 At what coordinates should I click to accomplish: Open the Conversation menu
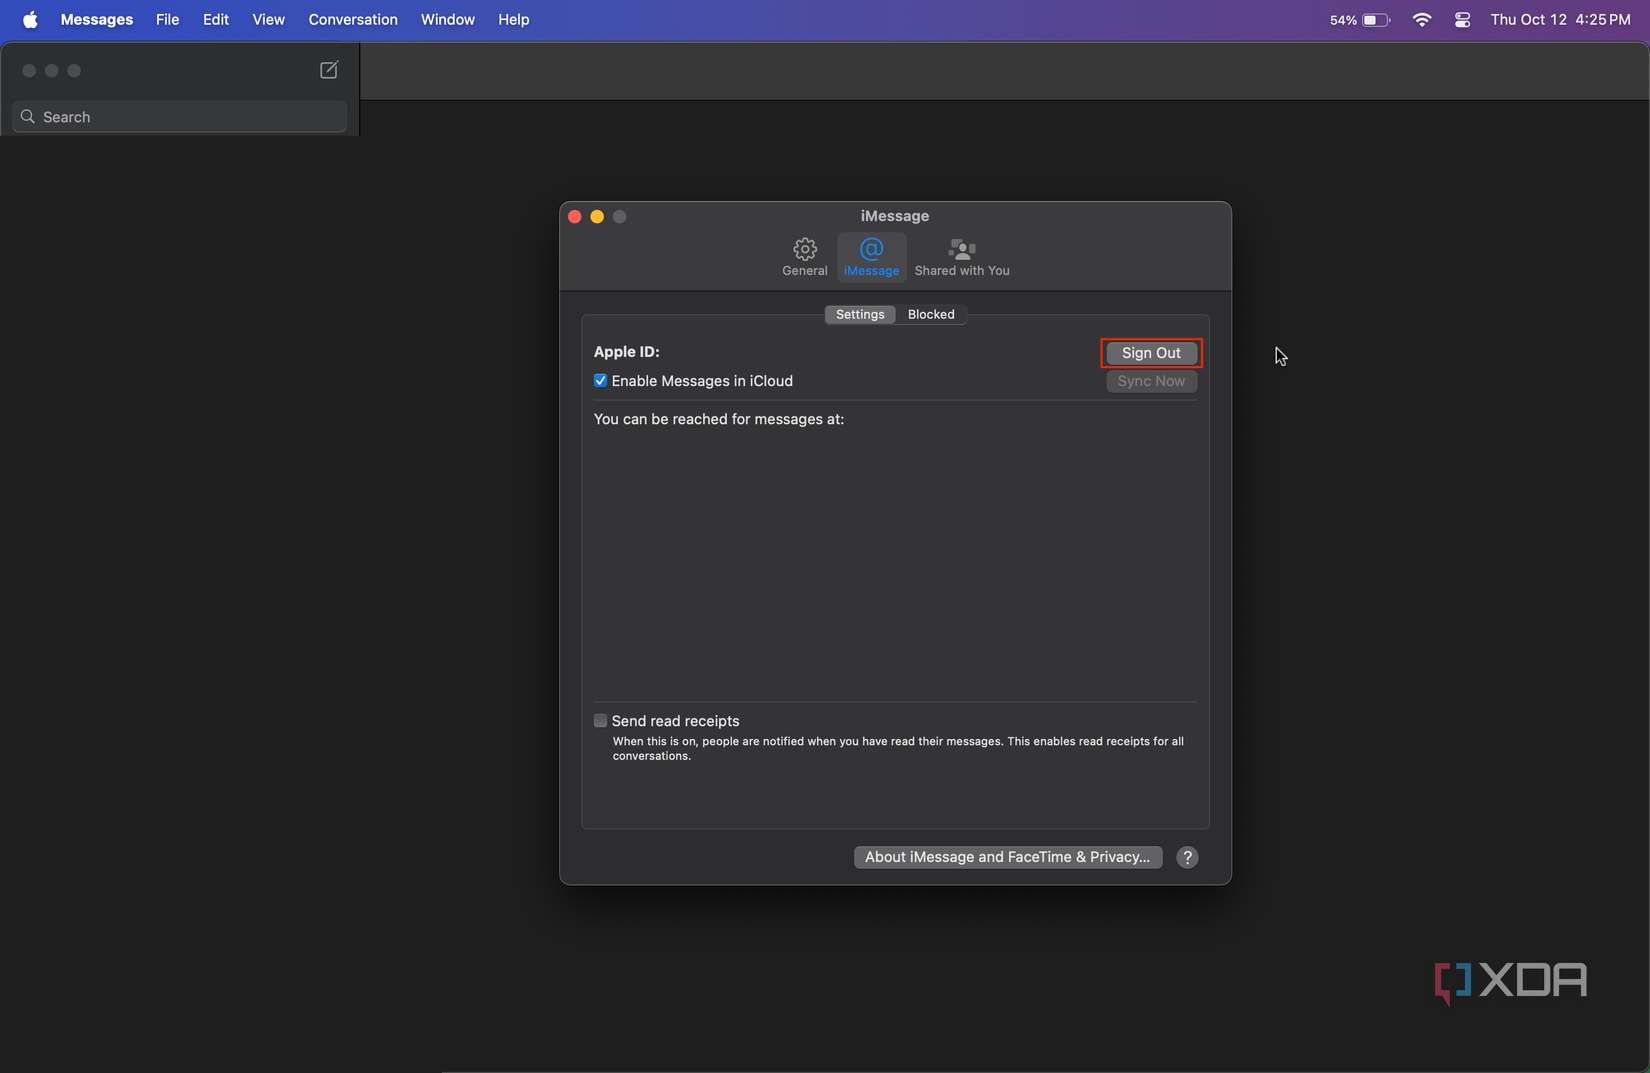[x=353, y=20]
